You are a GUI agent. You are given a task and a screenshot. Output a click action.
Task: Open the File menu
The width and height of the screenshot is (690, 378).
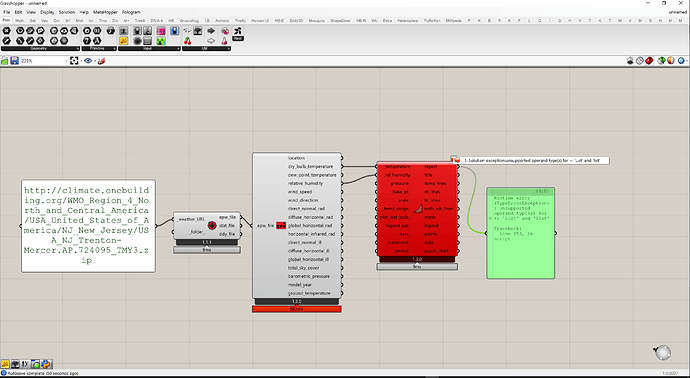pyautogui.click(x=7, y=12)
